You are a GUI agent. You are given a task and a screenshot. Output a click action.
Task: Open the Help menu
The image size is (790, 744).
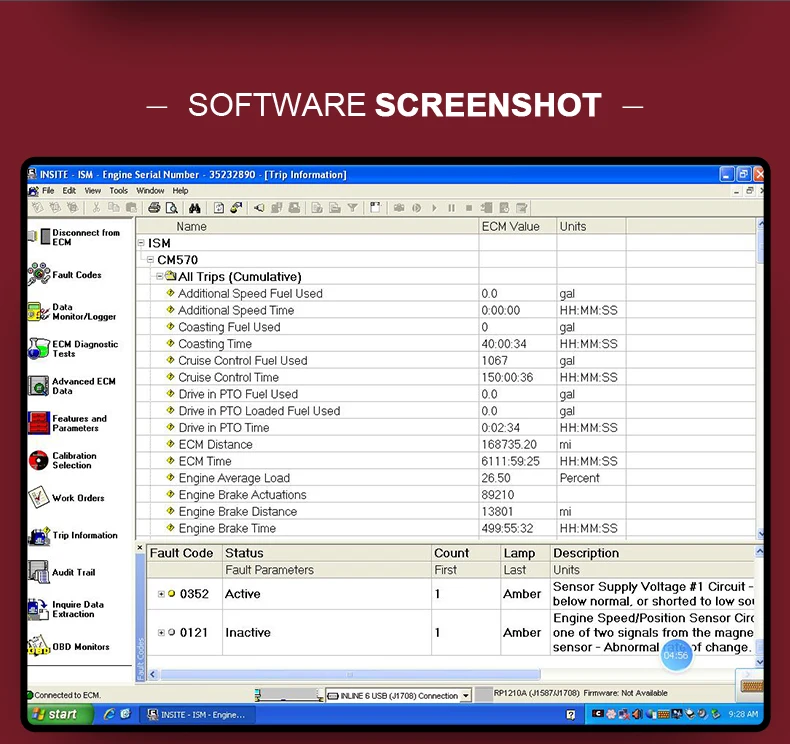[180, 190]
